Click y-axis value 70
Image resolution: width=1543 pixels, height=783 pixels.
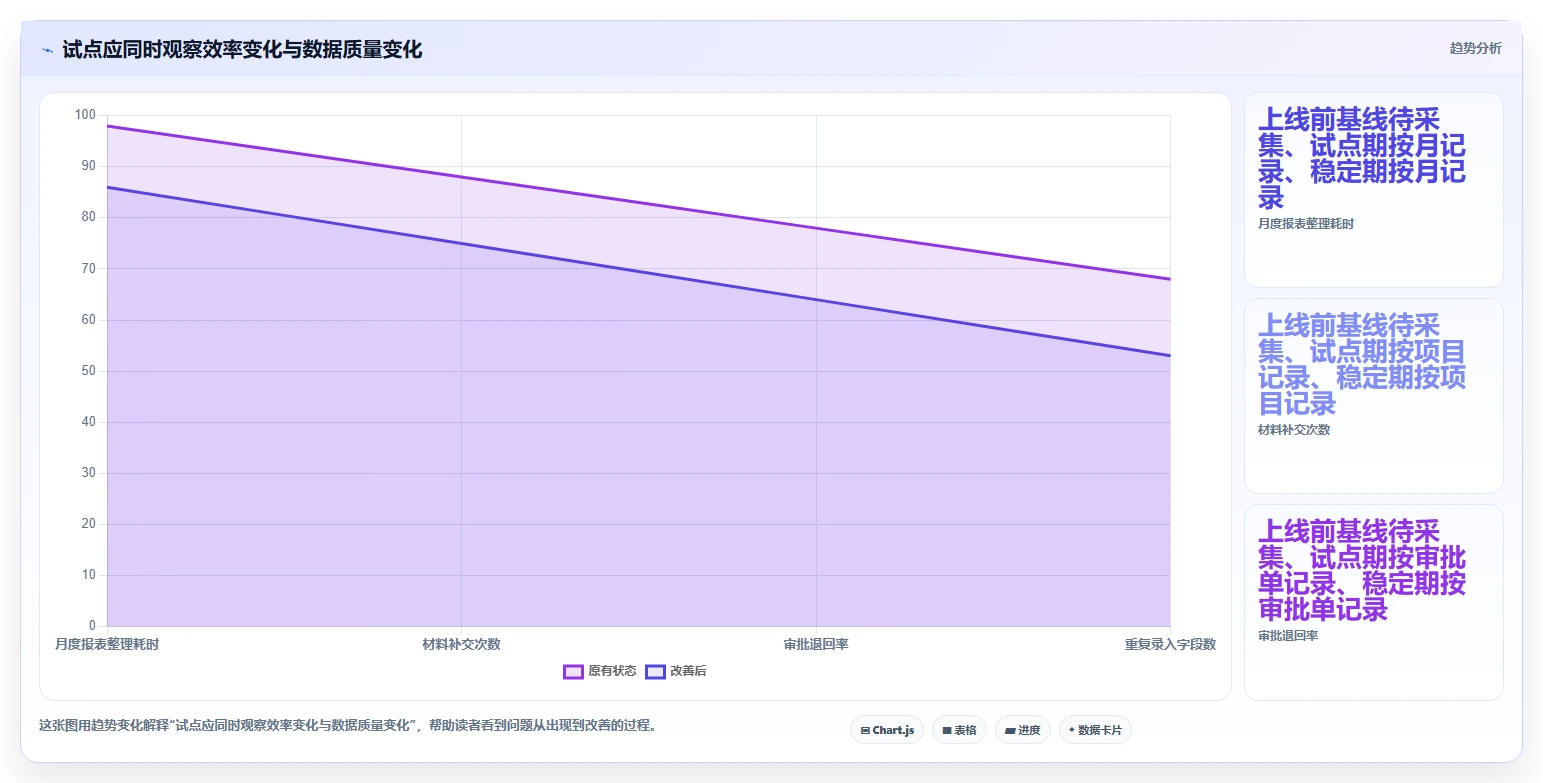(x=88, y=268)
